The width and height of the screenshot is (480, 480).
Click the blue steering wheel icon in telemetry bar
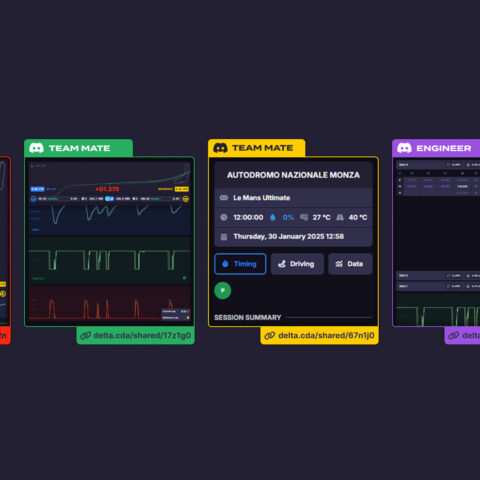[33, 199]
